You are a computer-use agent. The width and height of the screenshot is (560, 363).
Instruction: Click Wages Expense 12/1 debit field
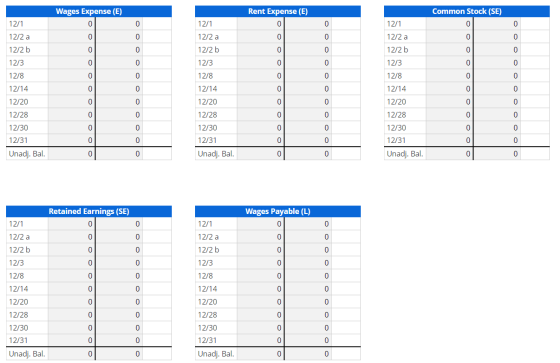pyautogui.click(x=71, y=24)
